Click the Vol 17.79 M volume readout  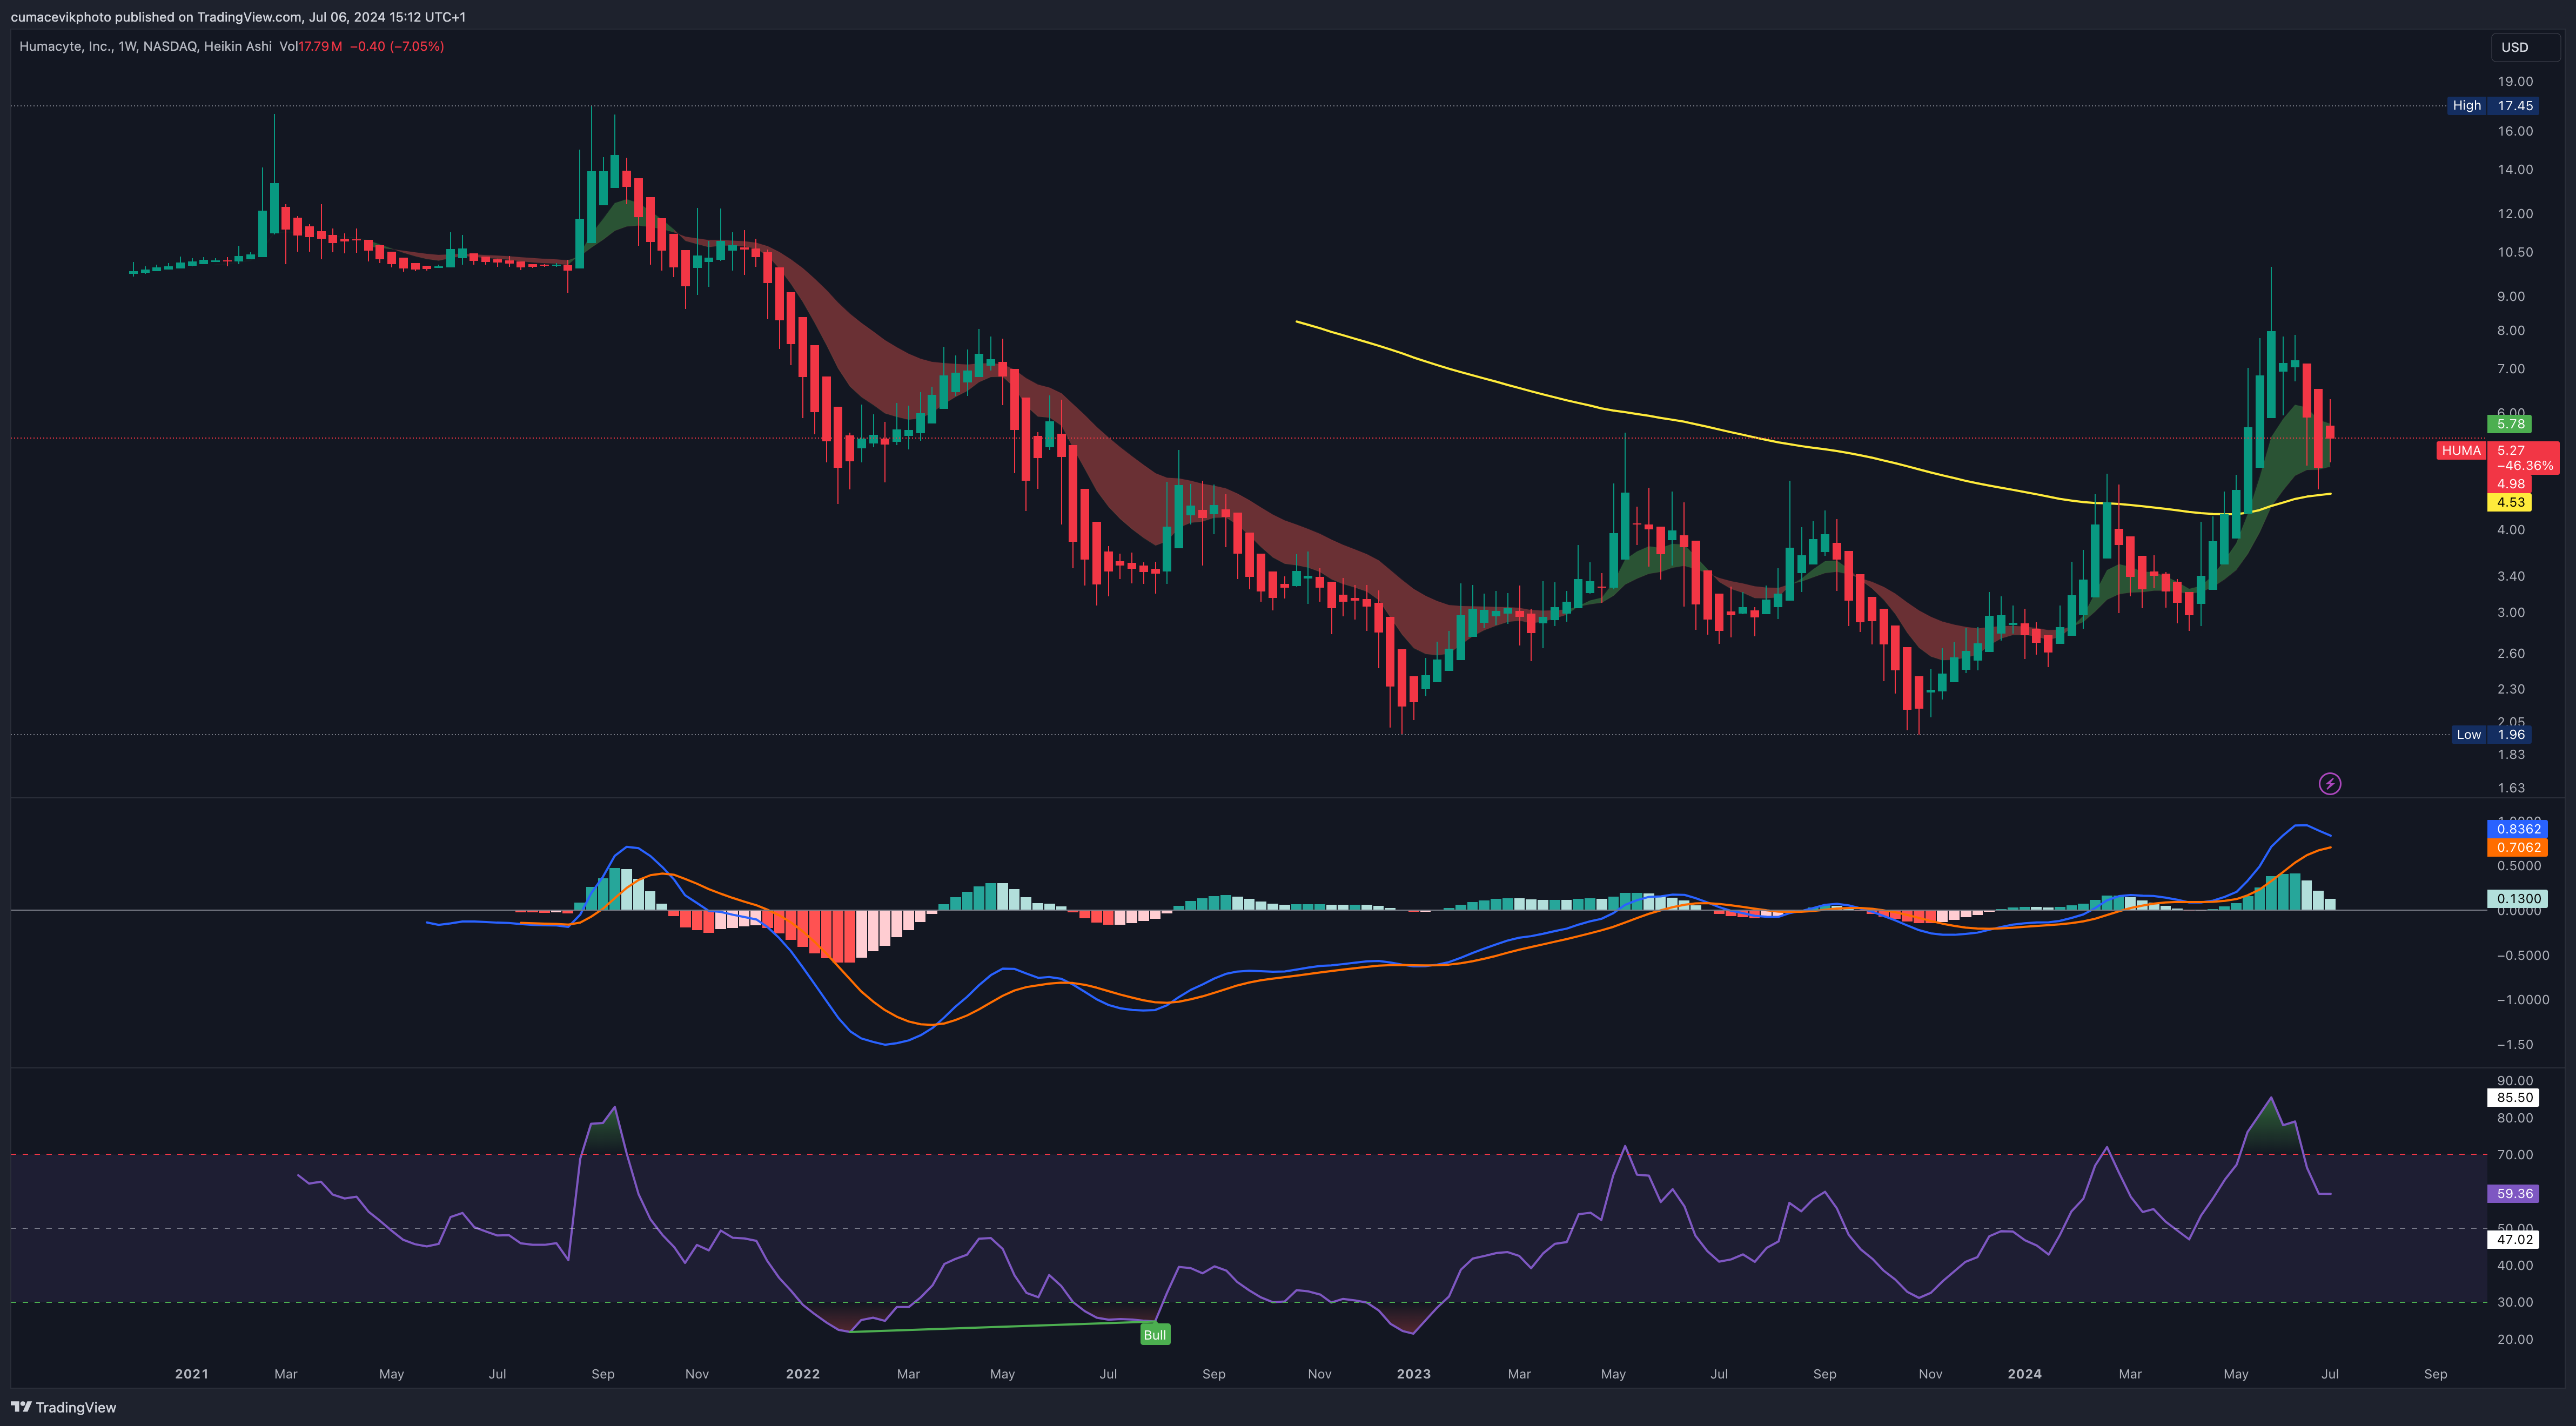[x=311, y=46]
